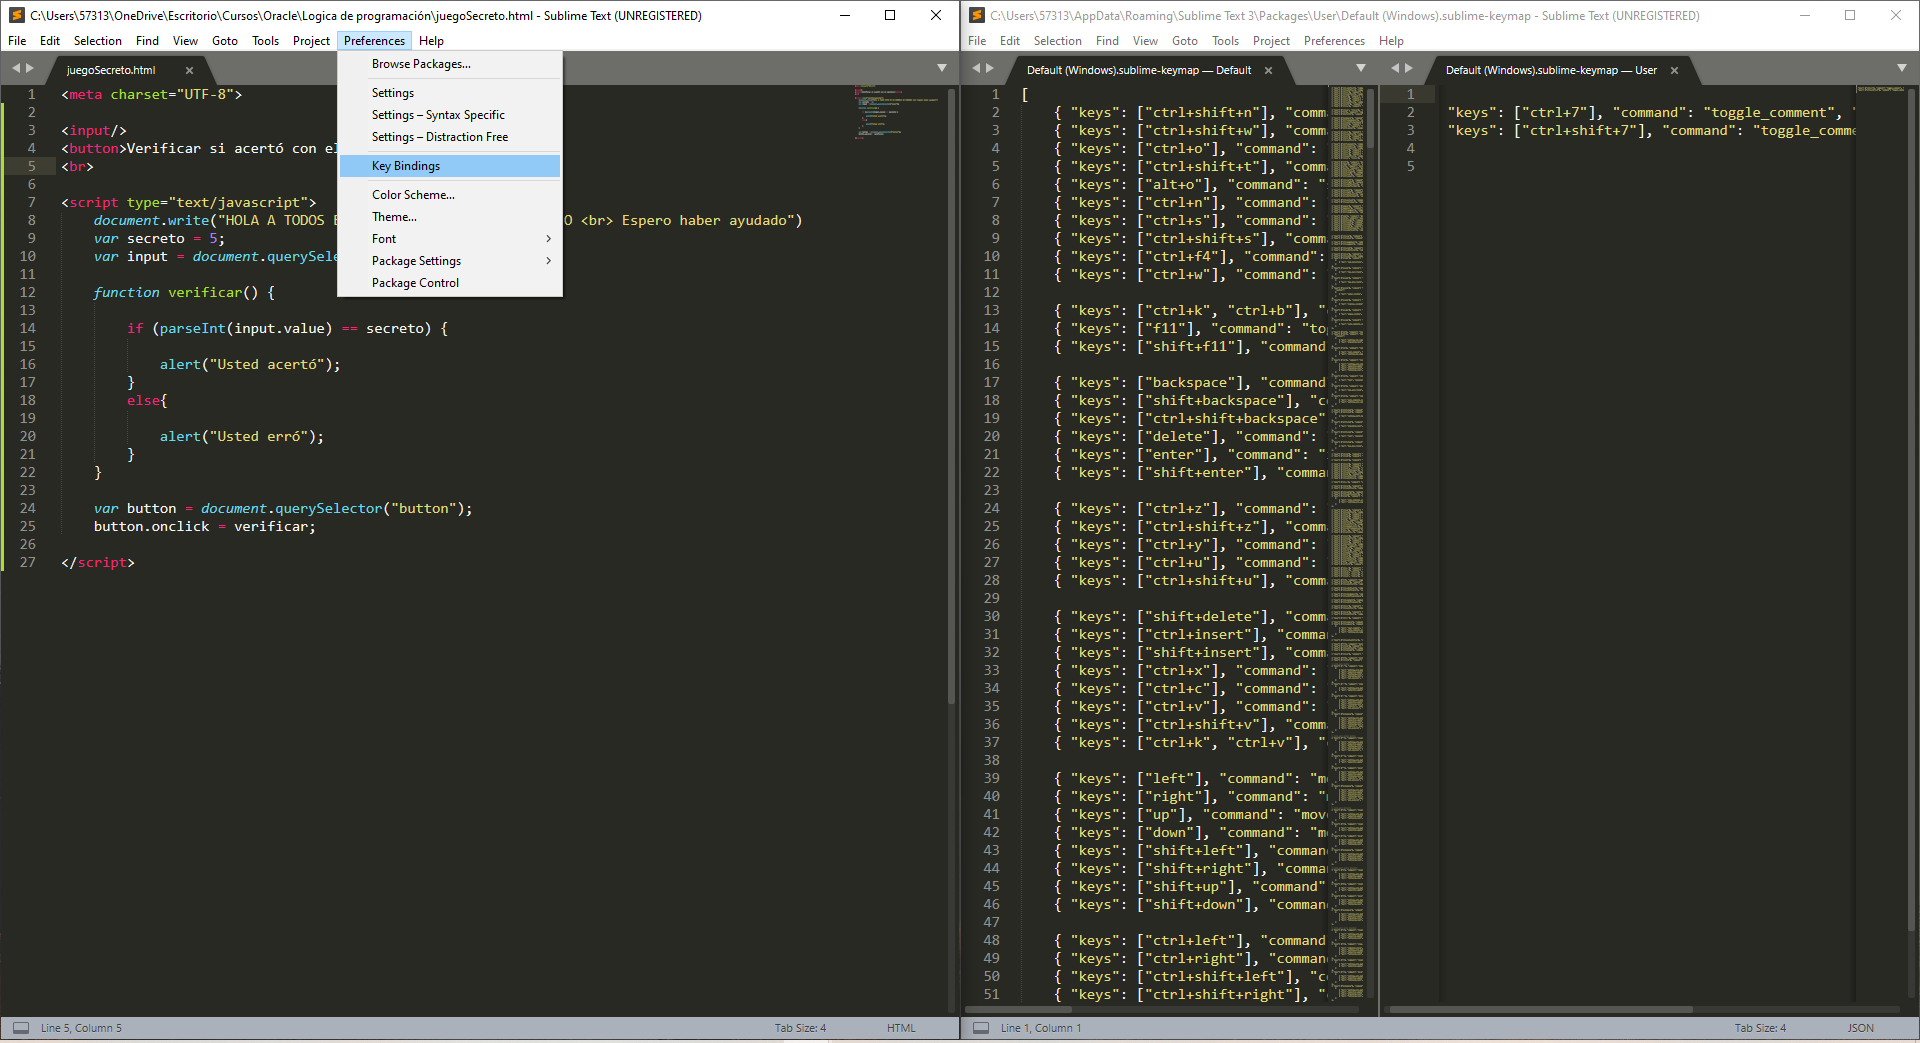Viewport: 1920px width, 1043px height.
Task: Click line number 12 in juegoSecreto gutter
Action: [27, 292]
